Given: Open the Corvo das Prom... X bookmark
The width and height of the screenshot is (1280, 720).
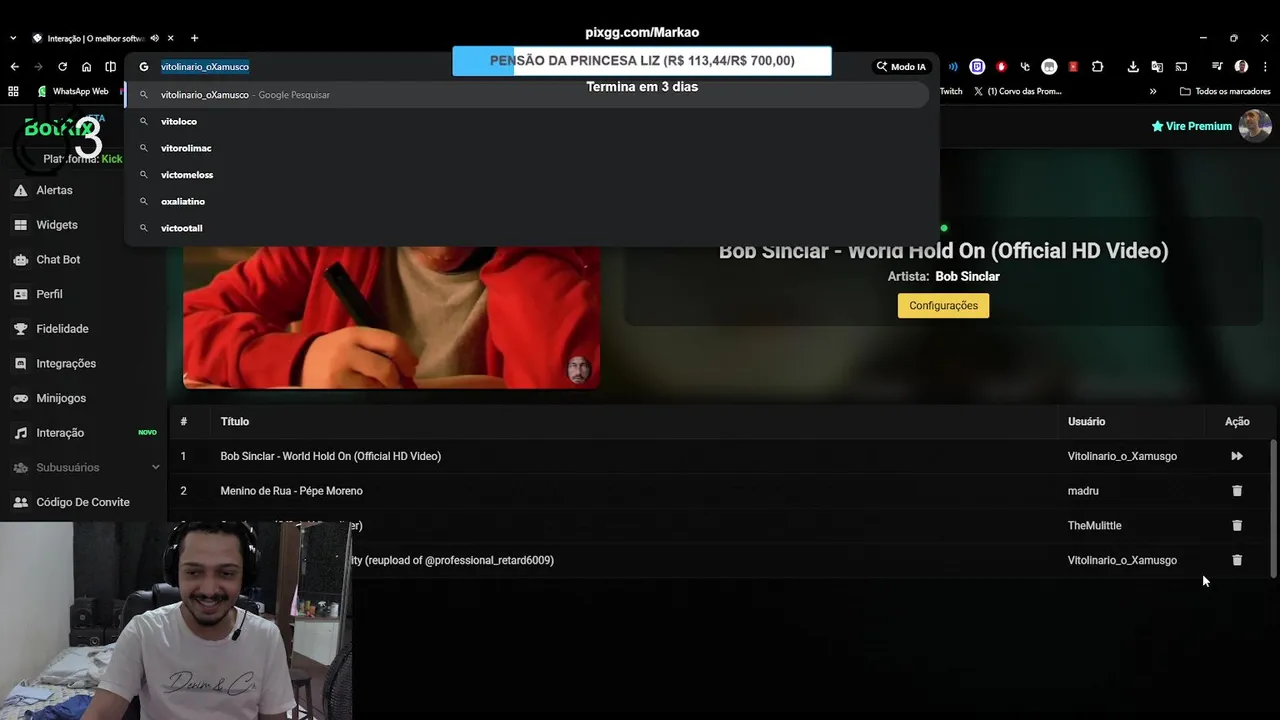Looking at the screenshot, I should coord(1016,91).
